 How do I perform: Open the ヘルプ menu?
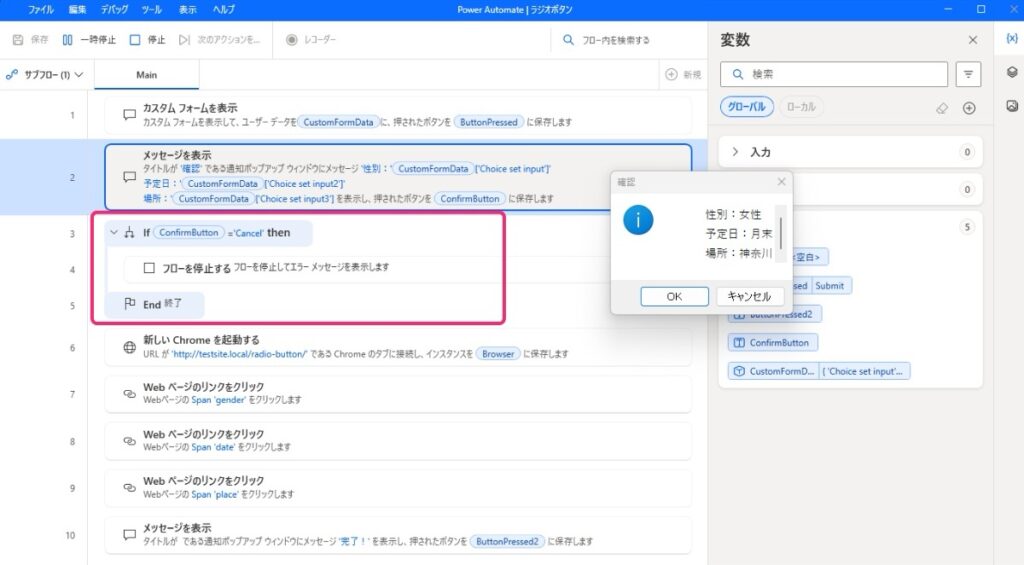pos(223,9)
